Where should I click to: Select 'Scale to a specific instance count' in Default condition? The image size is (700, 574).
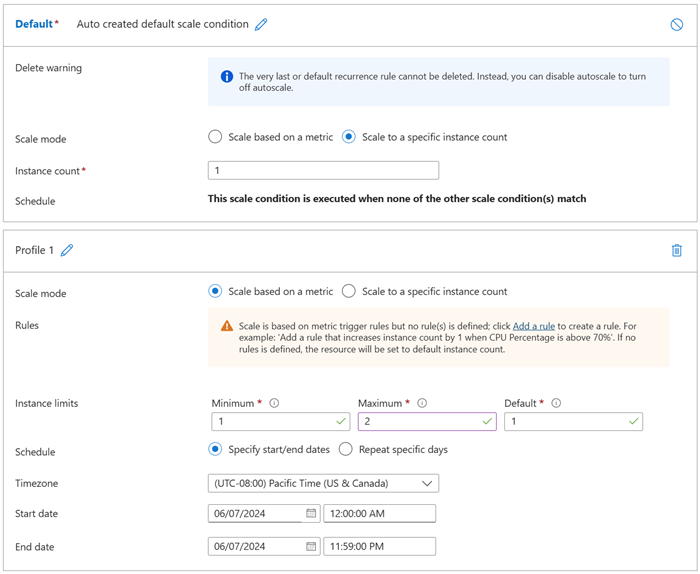click(349, 137)
